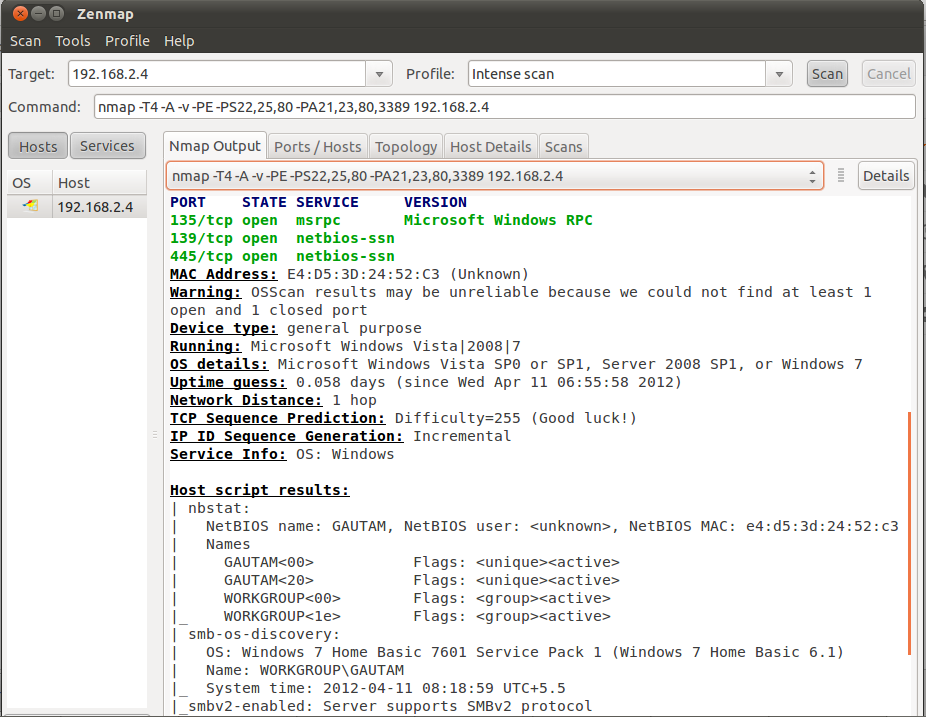Open the Help menu

[179, 41]
